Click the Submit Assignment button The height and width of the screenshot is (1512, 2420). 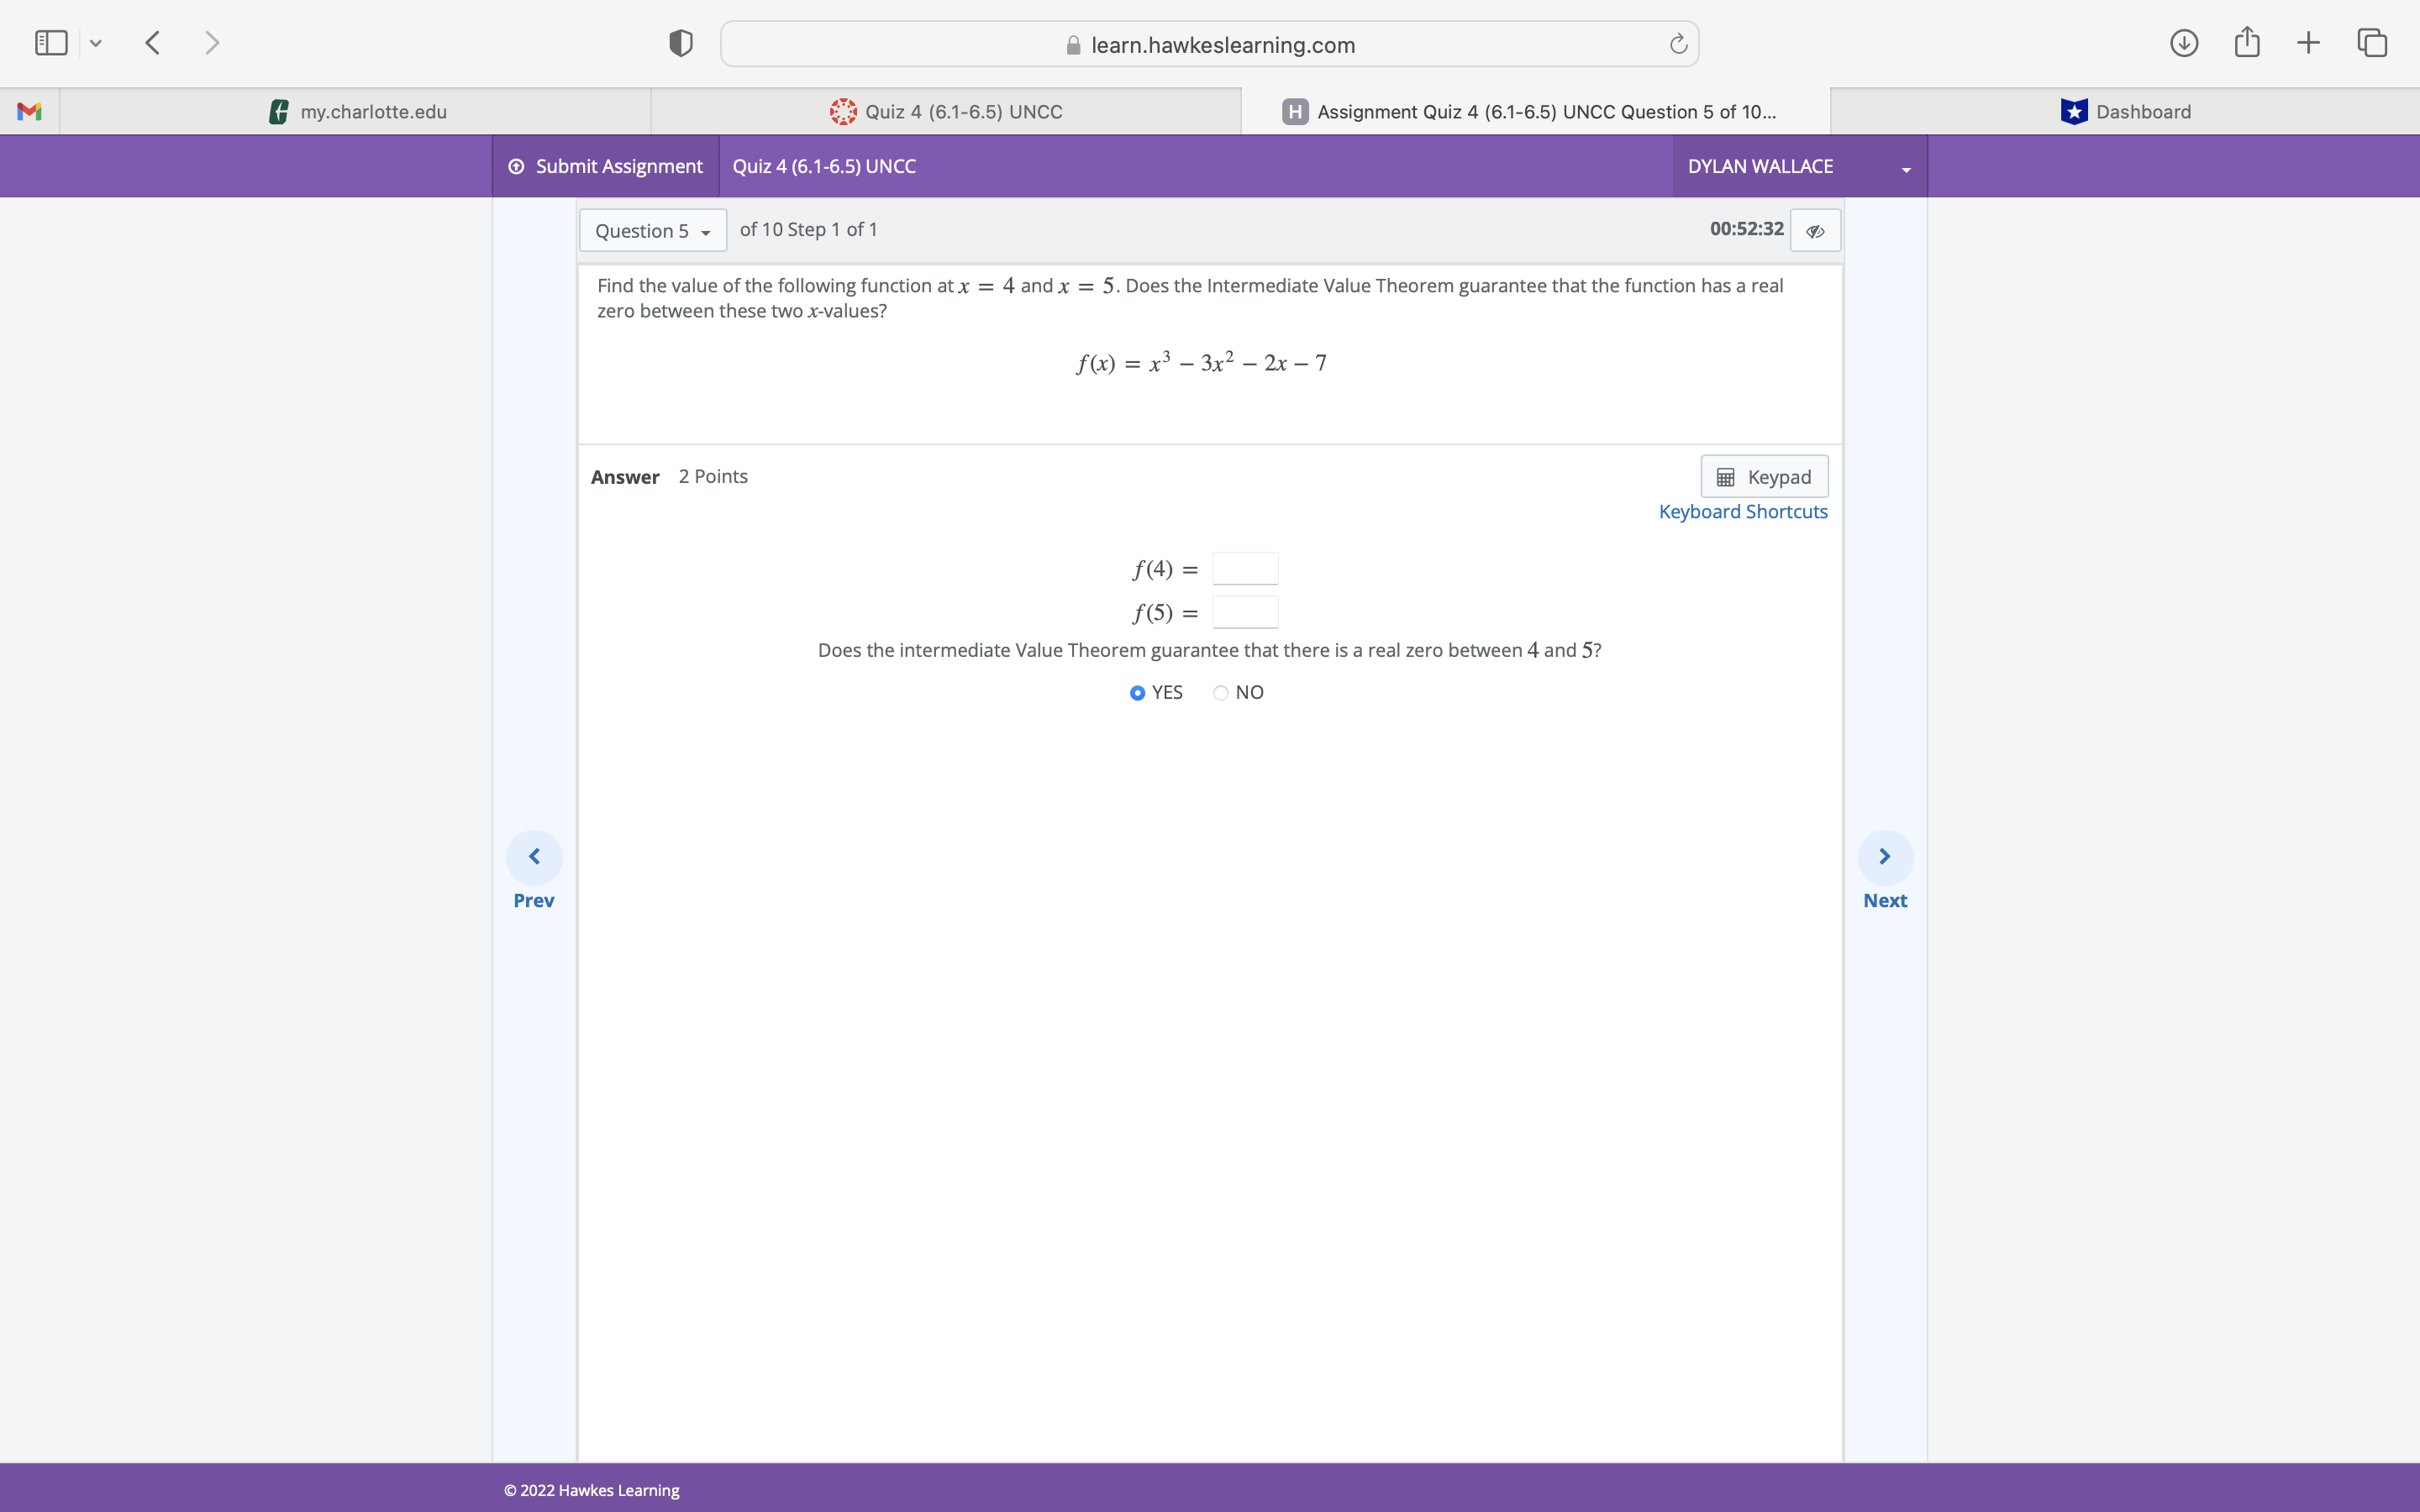[x=606, y=167]
